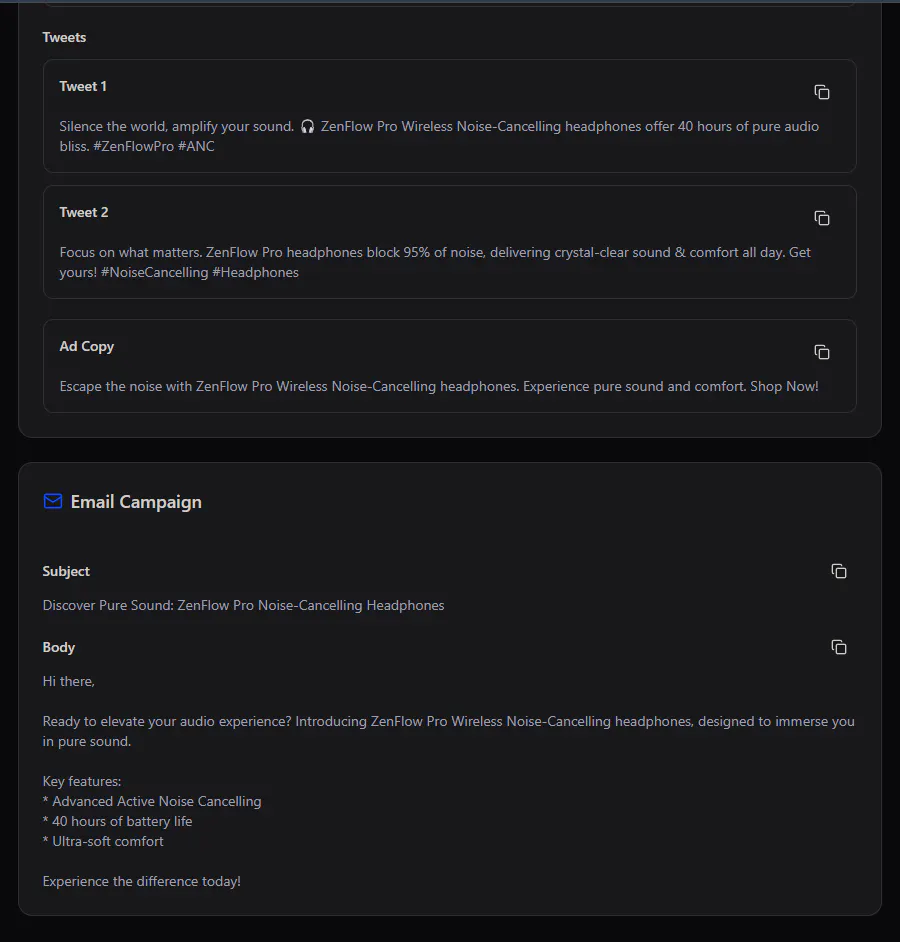The width and height of the screenshot is (900, 942).
Task: Click the Tweet 2 card title
Action: click(x=84, y=212)
